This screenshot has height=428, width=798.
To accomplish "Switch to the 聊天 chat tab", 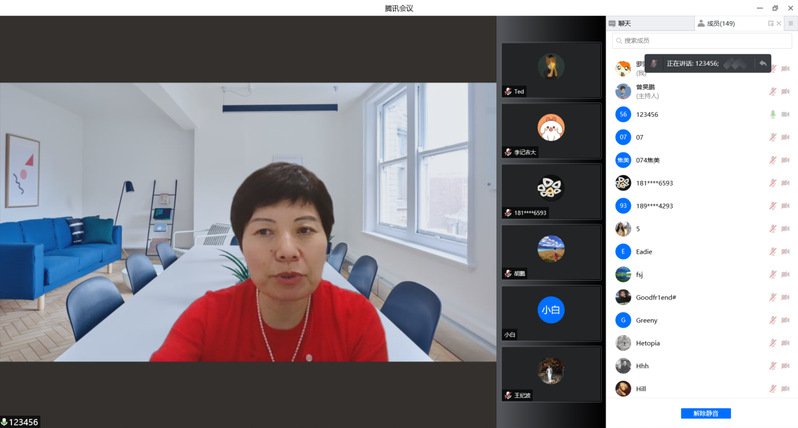I will tap(621, 23).
